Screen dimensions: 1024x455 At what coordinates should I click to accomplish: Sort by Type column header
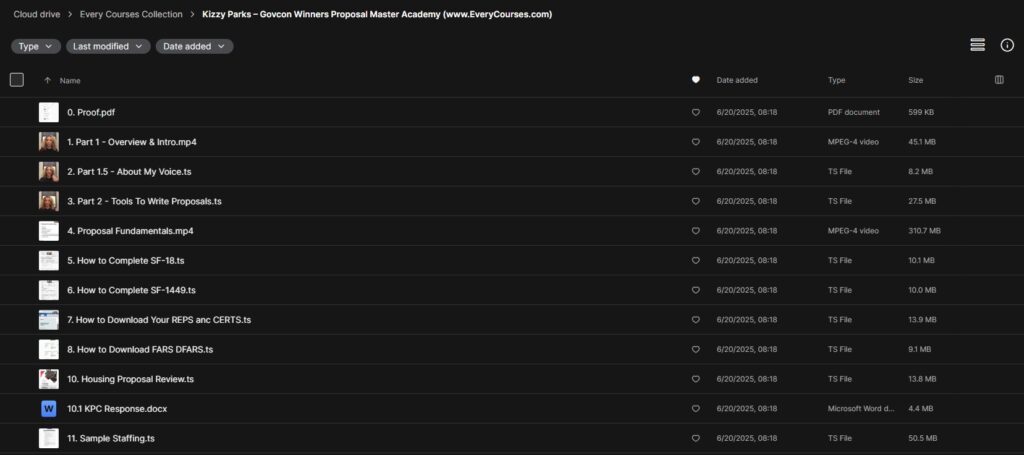836,80
